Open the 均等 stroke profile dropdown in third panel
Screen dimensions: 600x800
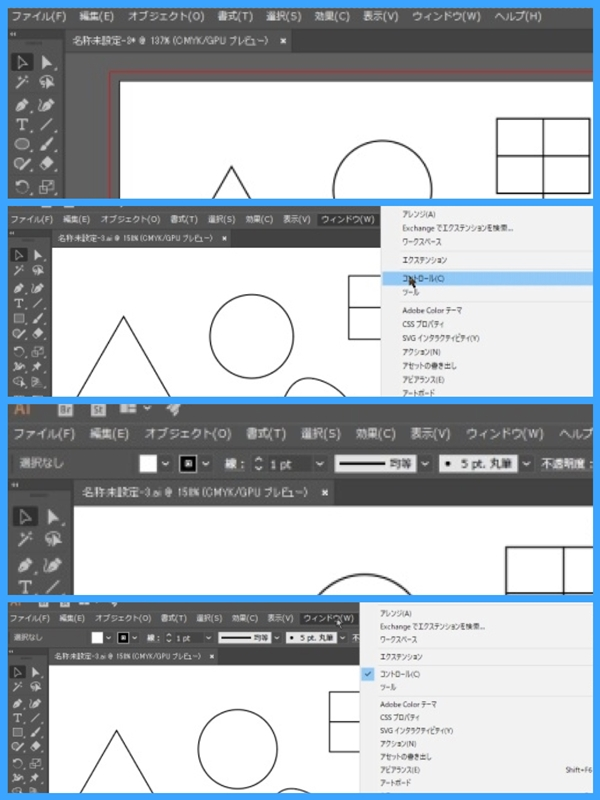tap(424, 464)
